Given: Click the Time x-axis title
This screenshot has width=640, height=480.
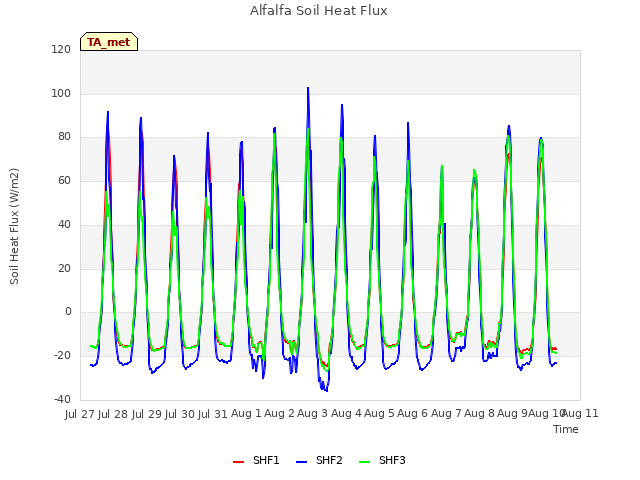Looking at the screenshot, I should tap(566, 429).
